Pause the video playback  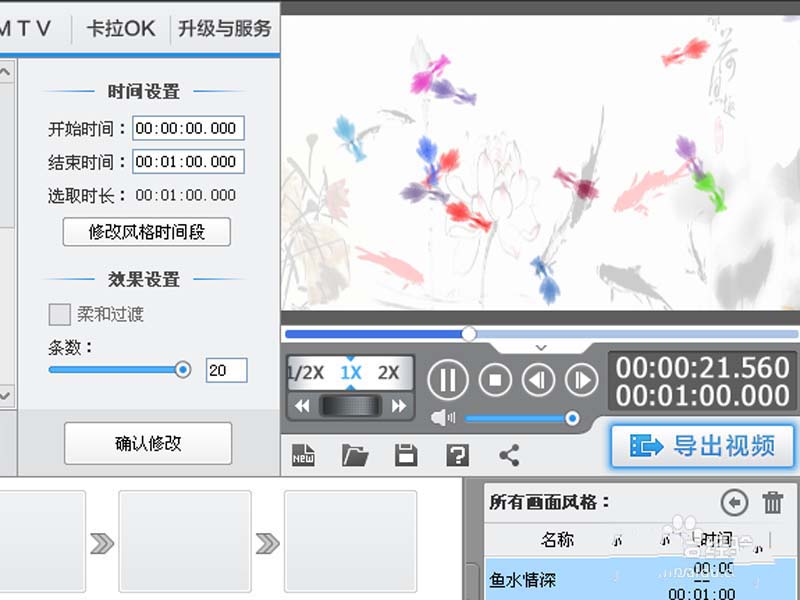447,381
